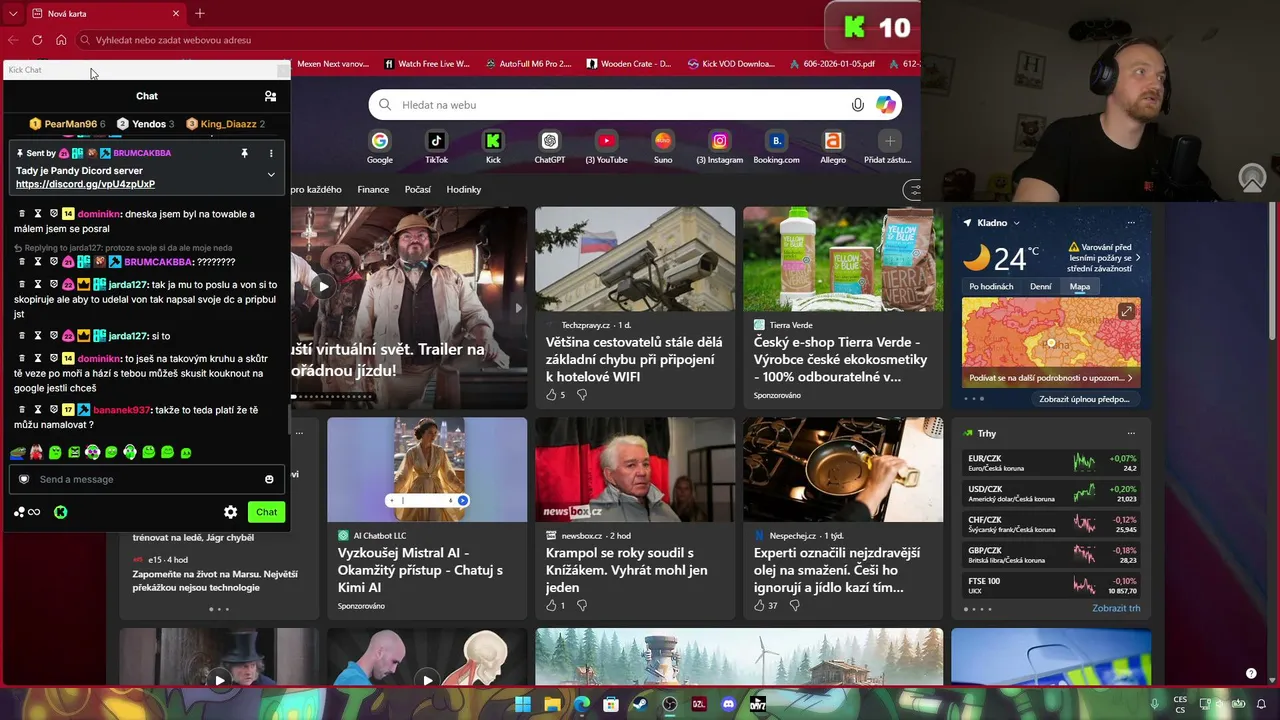The image size is (1280, 720).
Task: Select the Denní weather tab
Action: coord(1041,286)
